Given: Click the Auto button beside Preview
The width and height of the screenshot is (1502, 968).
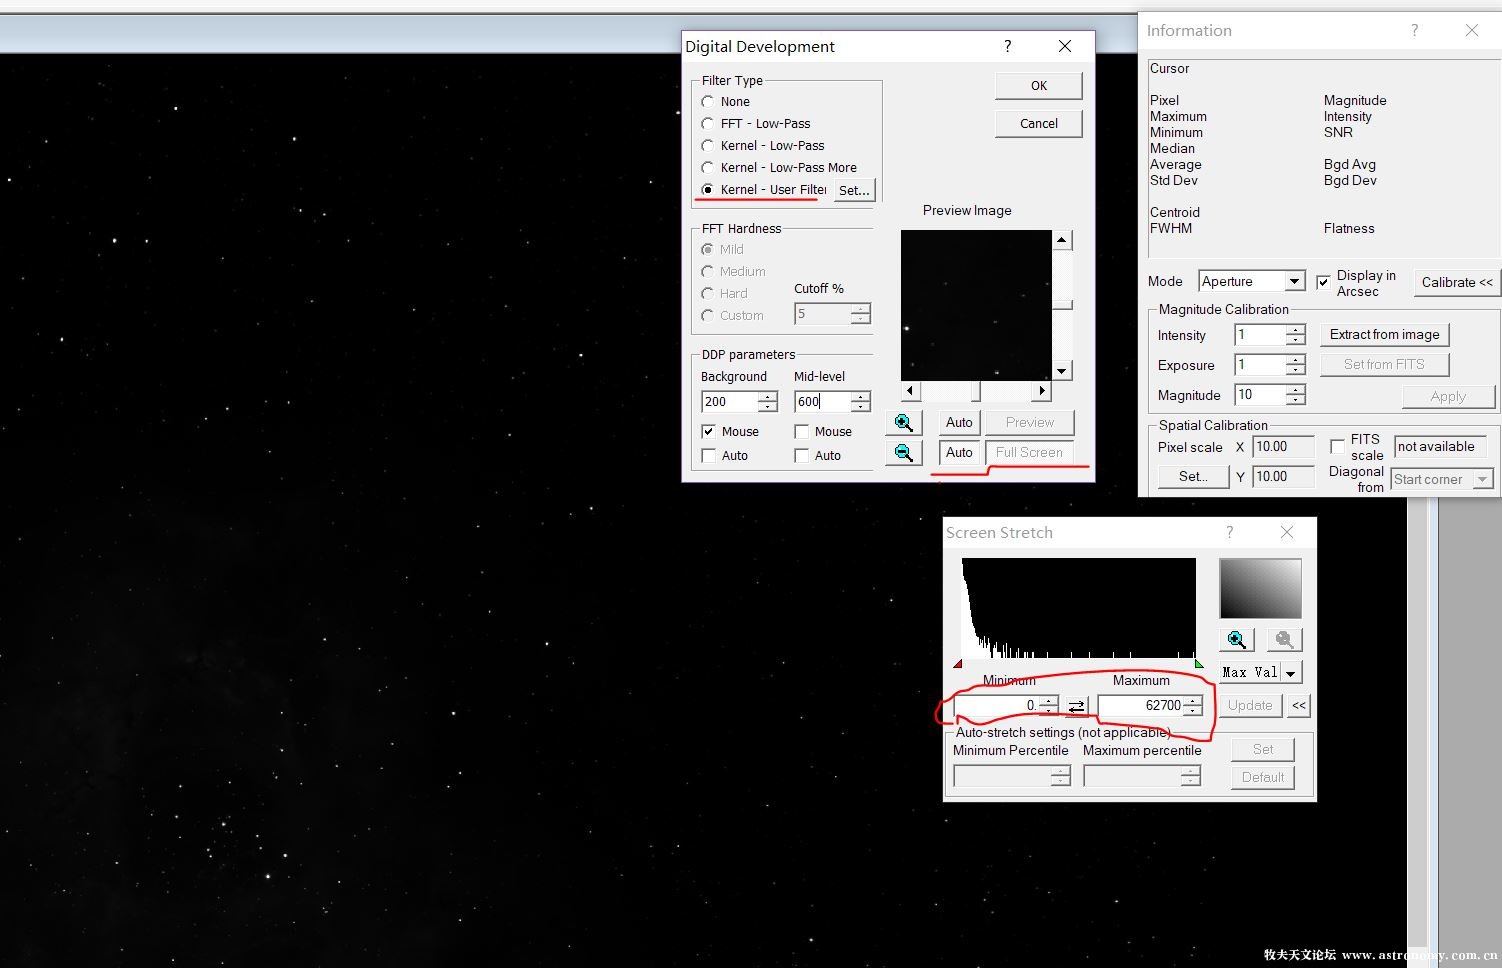Looking at the screenshot, I should pos(959,423).
